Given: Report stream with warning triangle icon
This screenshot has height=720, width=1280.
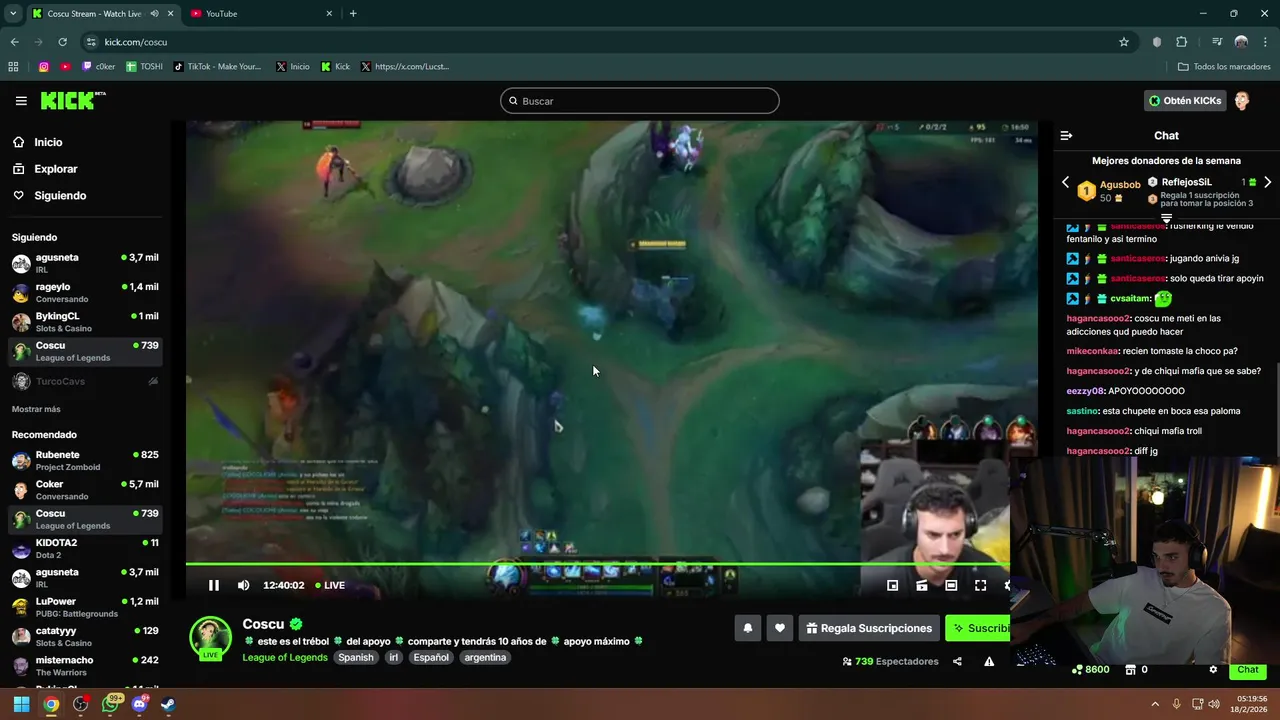Looking at the screenshot, I should tap(989, 661).
